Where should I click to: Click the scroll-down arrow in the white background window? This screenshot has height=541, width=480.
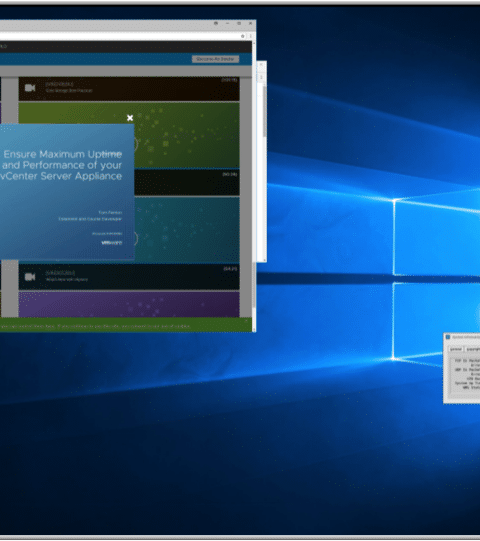click(x=265, y=260)
